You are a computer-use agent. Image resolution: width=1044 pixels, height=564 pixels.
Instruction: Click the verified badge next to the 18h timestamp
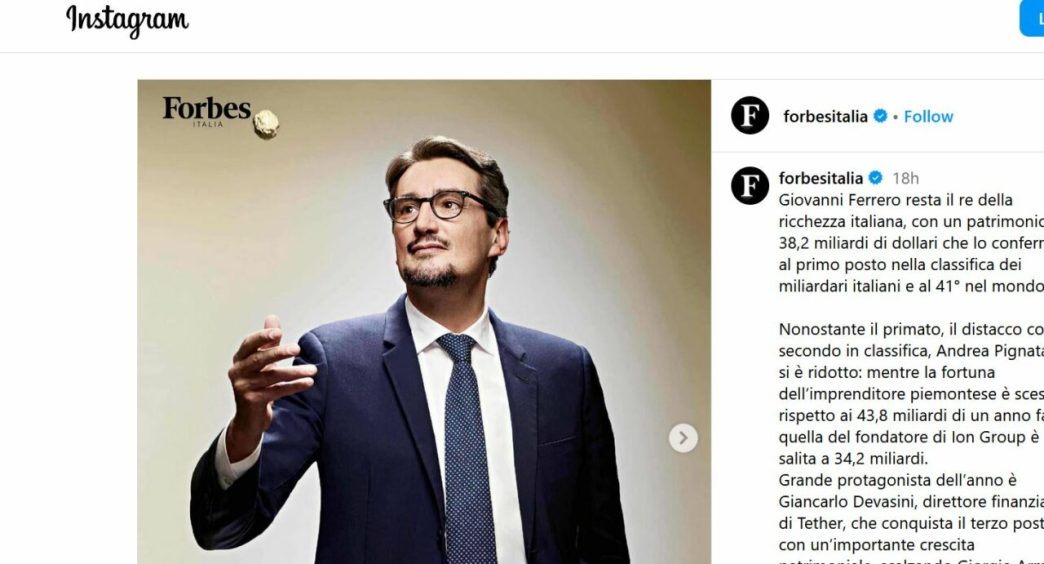point(876,178)
